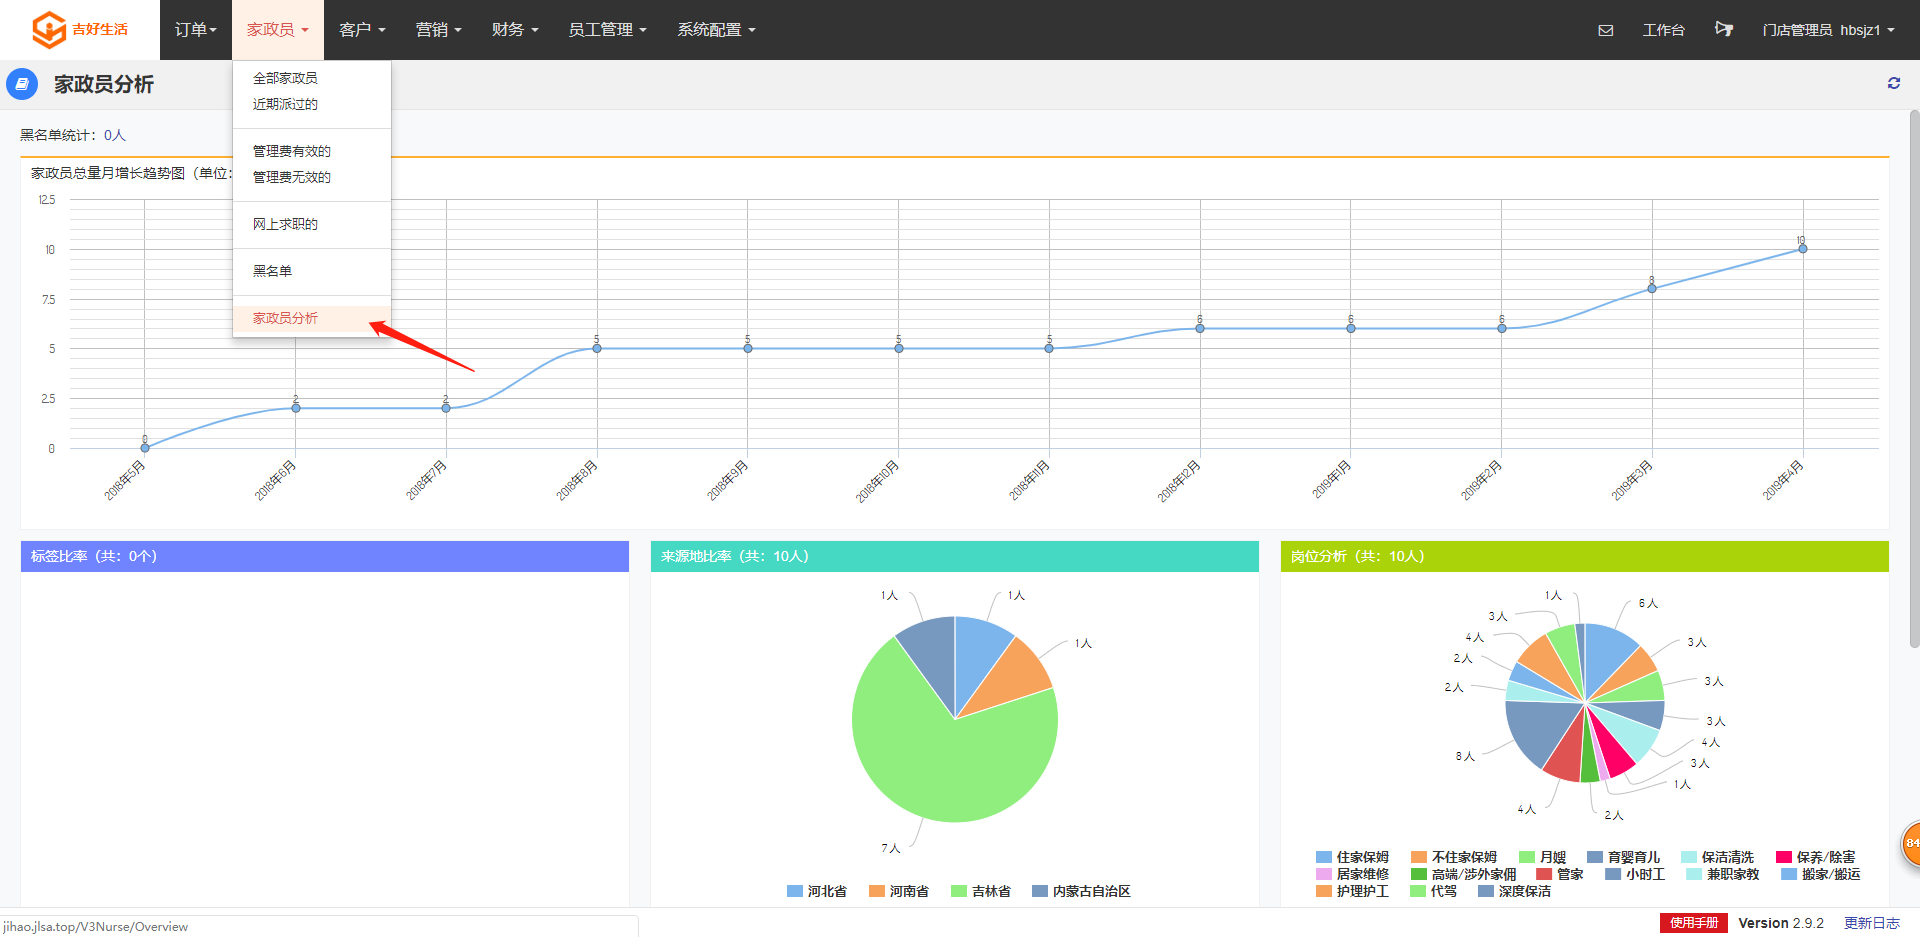The width and height of the screenshot is (1920, 937).
Task: Select 家政员分析 menu entry
Action: tap(312, 318)
